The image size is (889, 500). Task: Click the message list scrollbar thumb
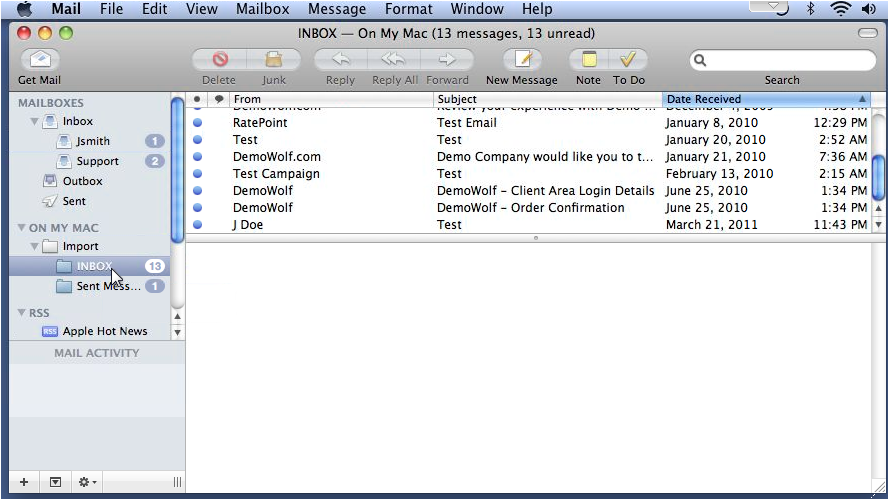pyautogui.click(x=878, y=177)
